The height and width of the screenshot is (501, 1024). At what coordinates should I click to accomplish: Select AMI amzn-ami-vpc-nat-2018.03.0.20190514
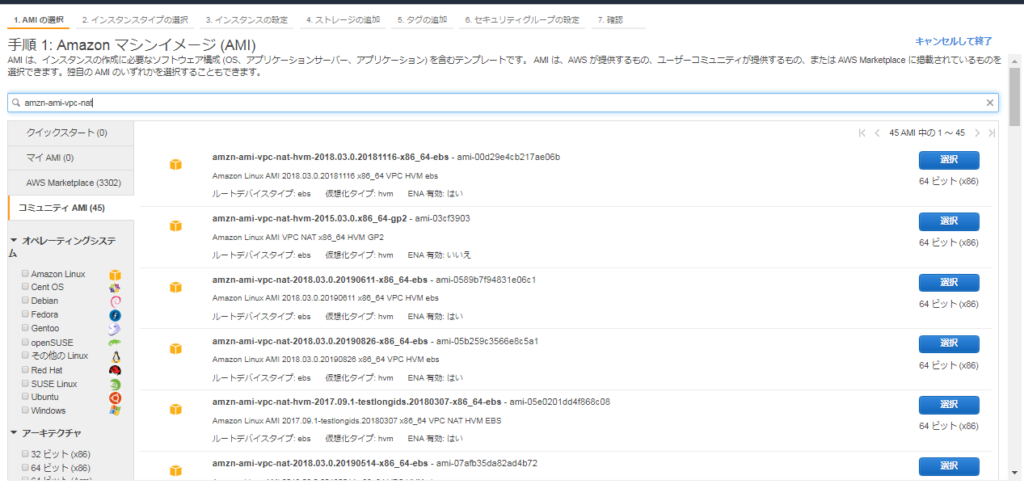tap(948, 466)
